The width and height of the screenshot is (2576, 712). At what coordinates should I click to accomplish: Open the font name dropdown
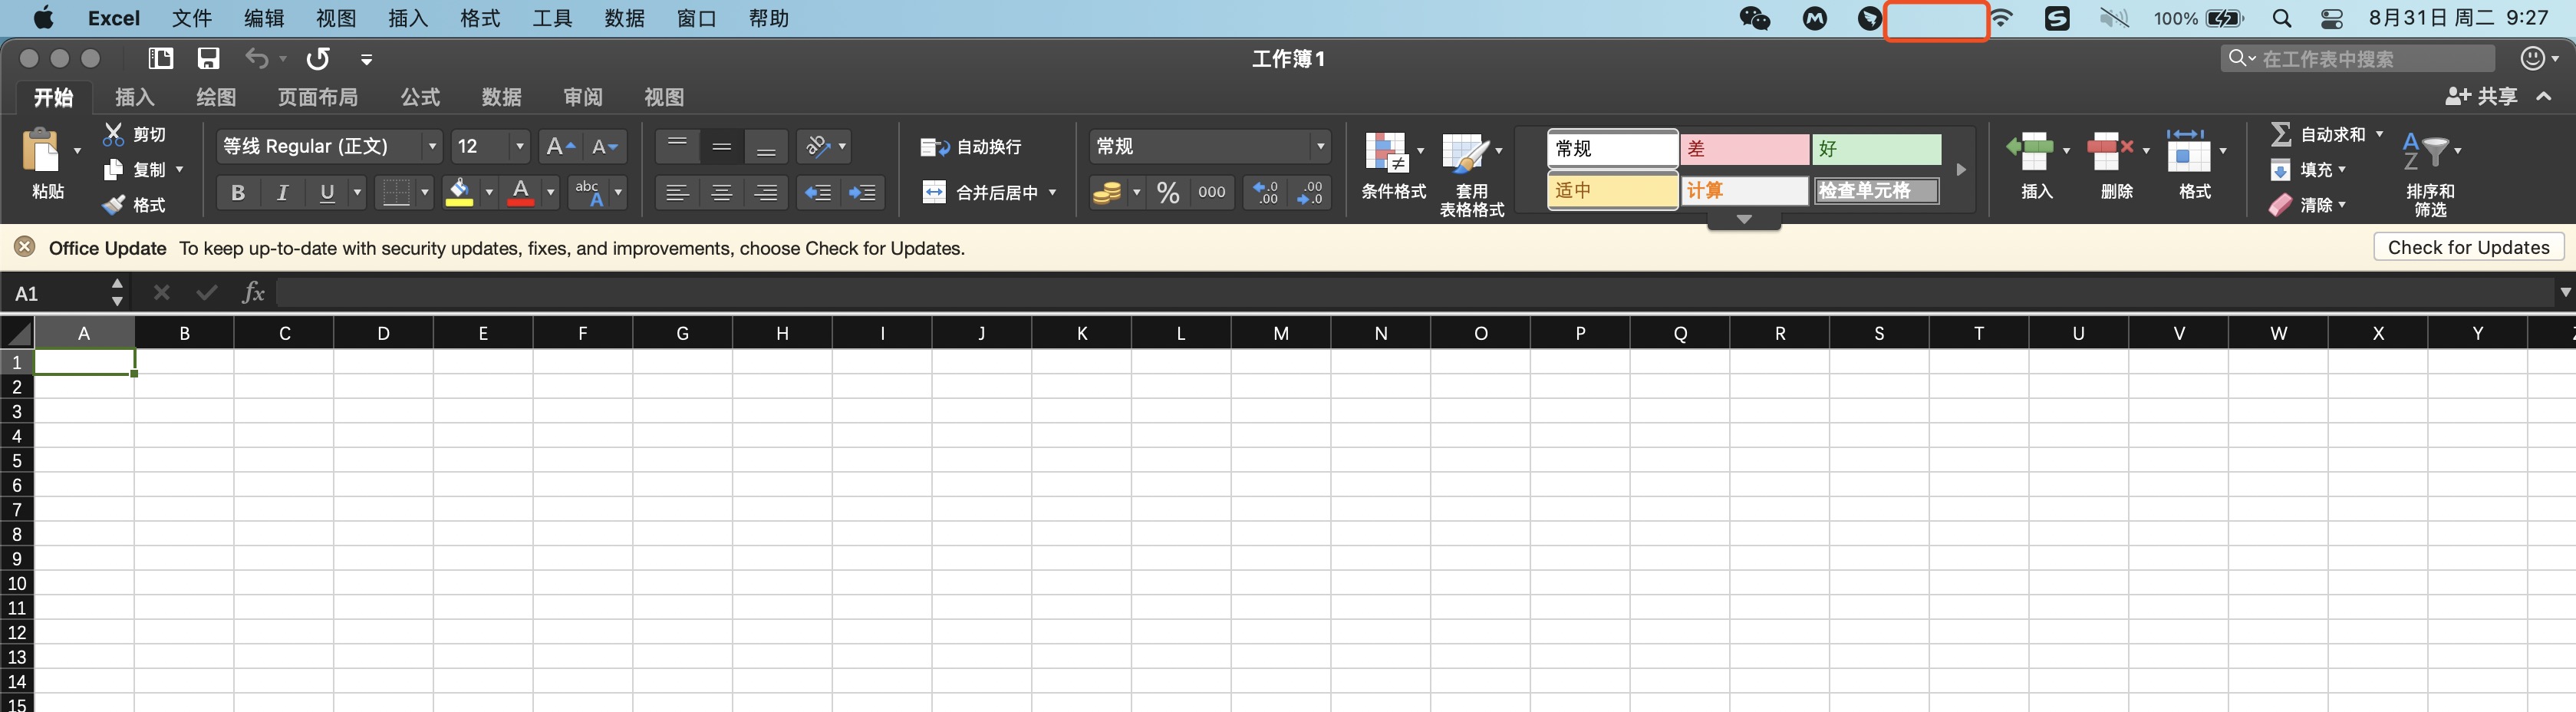(x=432, y=147)
